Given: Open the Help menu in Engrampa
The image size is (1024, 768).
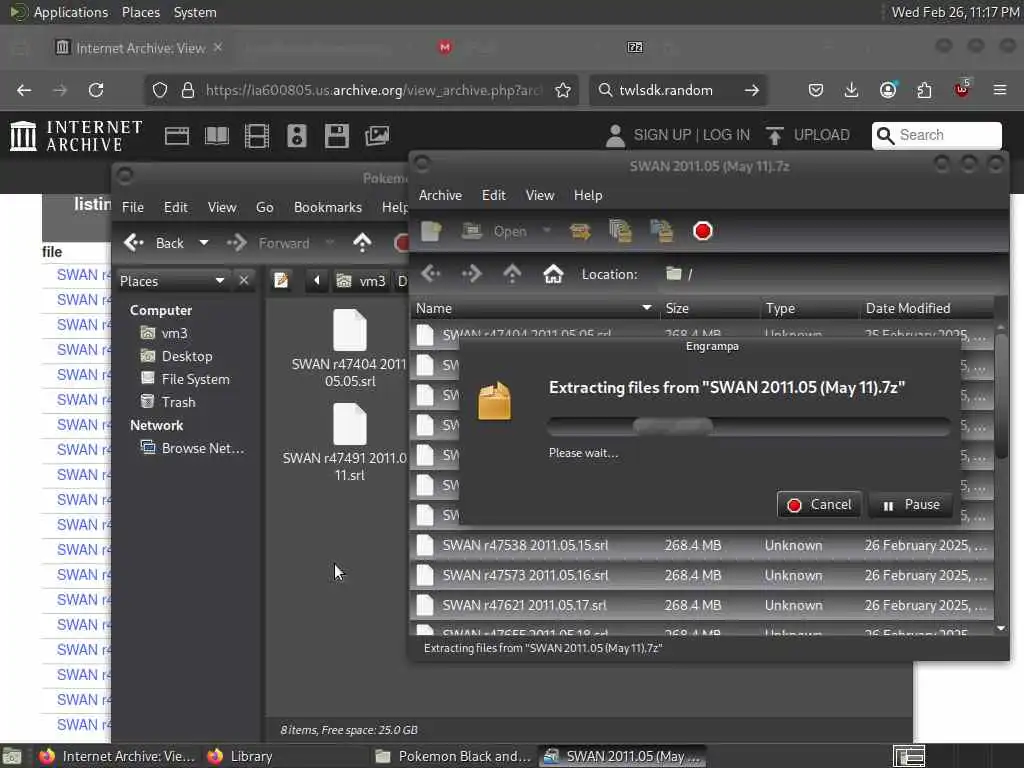Looking at the screenshot, I should click(588, 195).
